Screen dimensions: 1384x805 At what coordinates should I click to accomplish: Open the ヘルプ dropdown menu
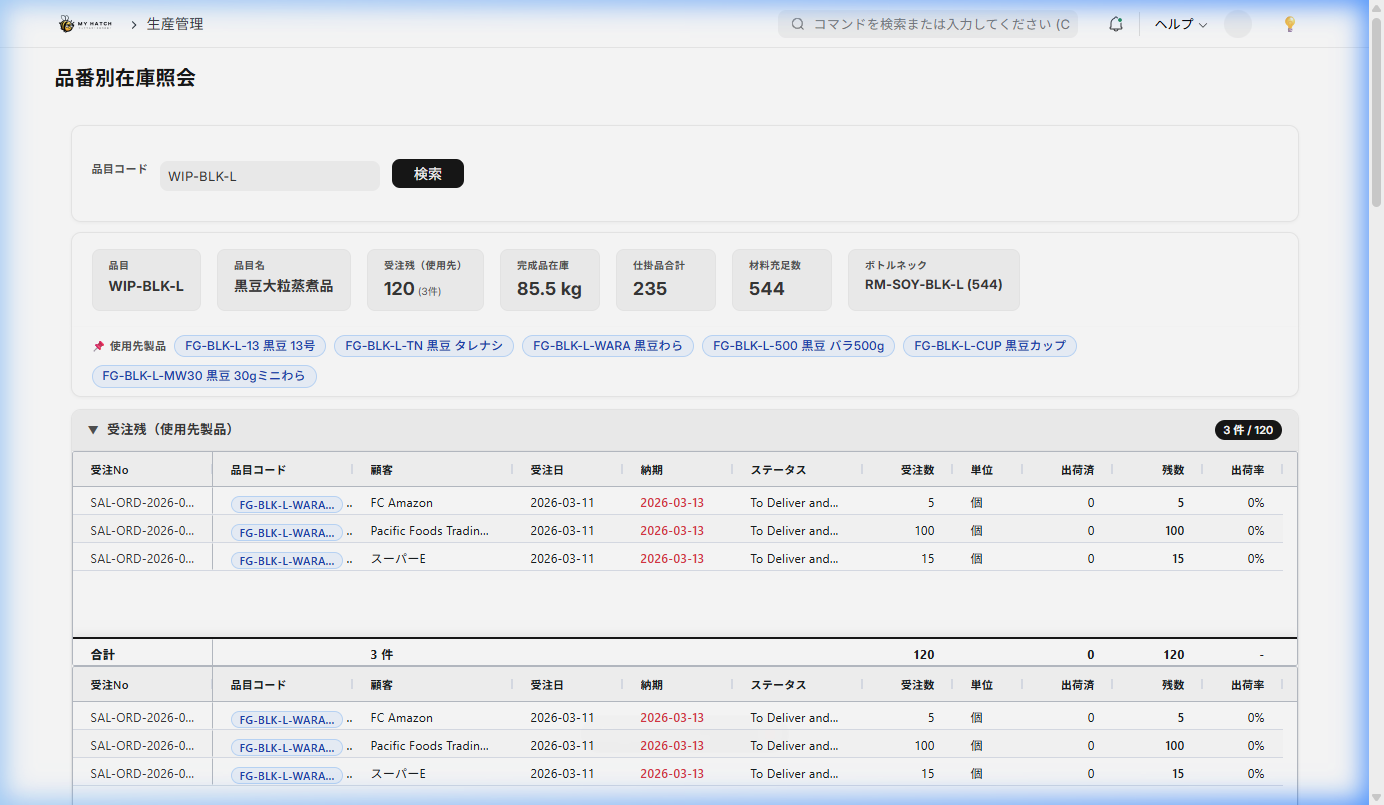(x=1179, y=23)
